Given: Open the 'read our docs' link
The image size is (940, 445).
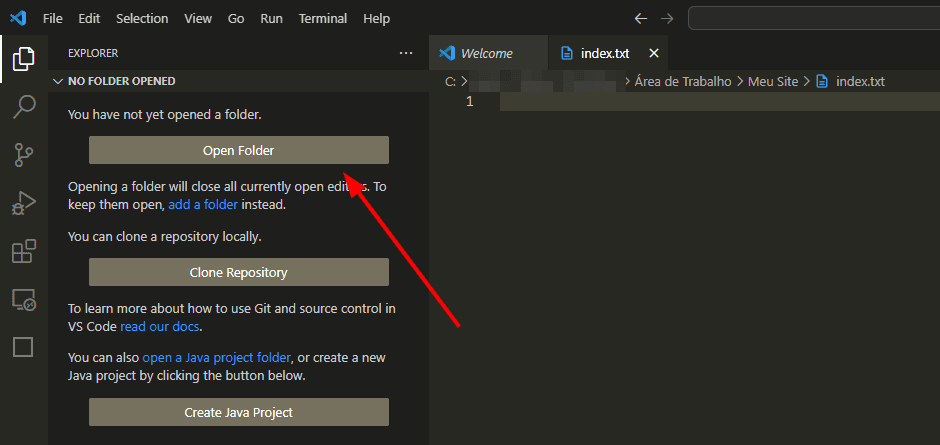Looking at the screenshot, I should pos(161,327).
